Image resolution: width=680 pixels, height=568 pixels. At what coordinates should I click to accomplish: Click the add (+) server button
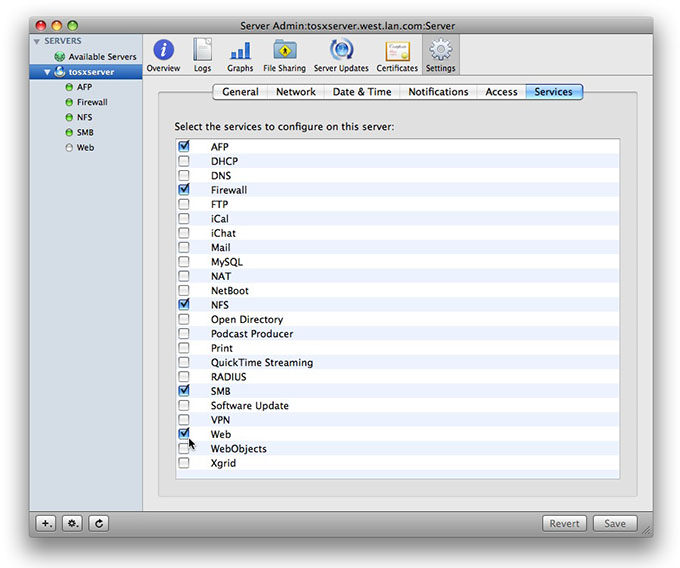pos(46,523)
